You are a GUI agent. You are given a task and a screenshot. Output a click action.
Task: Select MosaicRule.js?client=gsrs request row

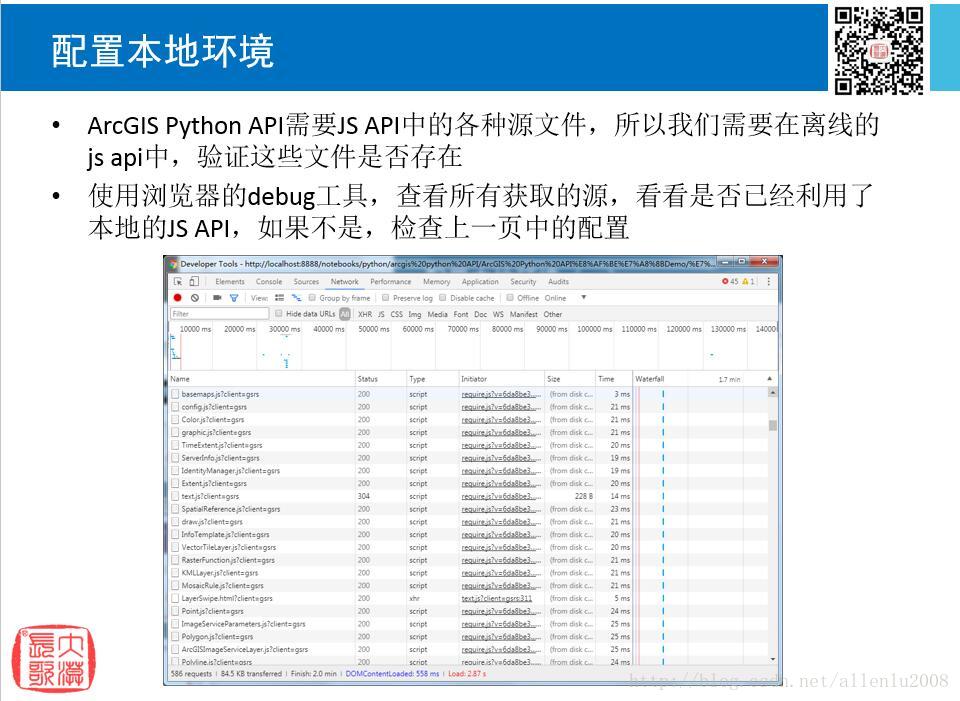(x=467, y=585)
